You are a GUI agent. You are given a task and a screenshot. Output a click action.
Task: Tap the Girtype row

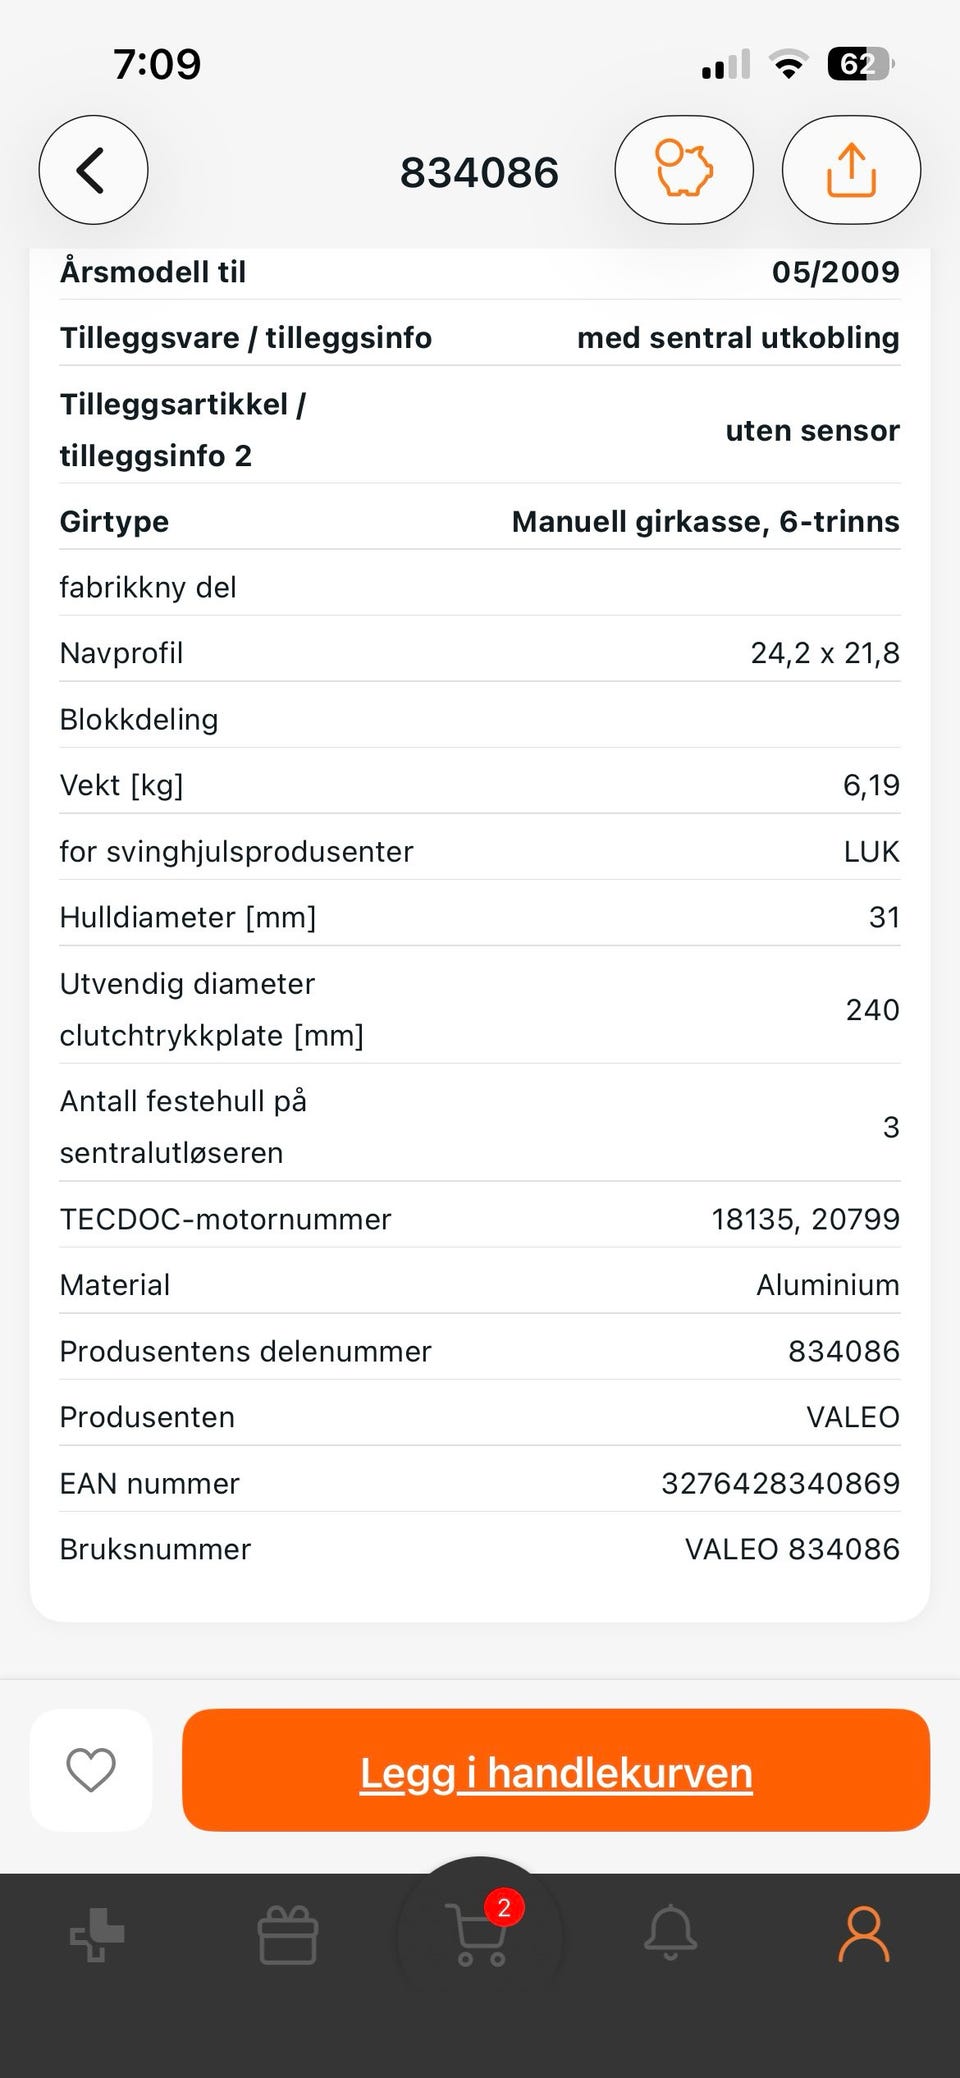479,521
